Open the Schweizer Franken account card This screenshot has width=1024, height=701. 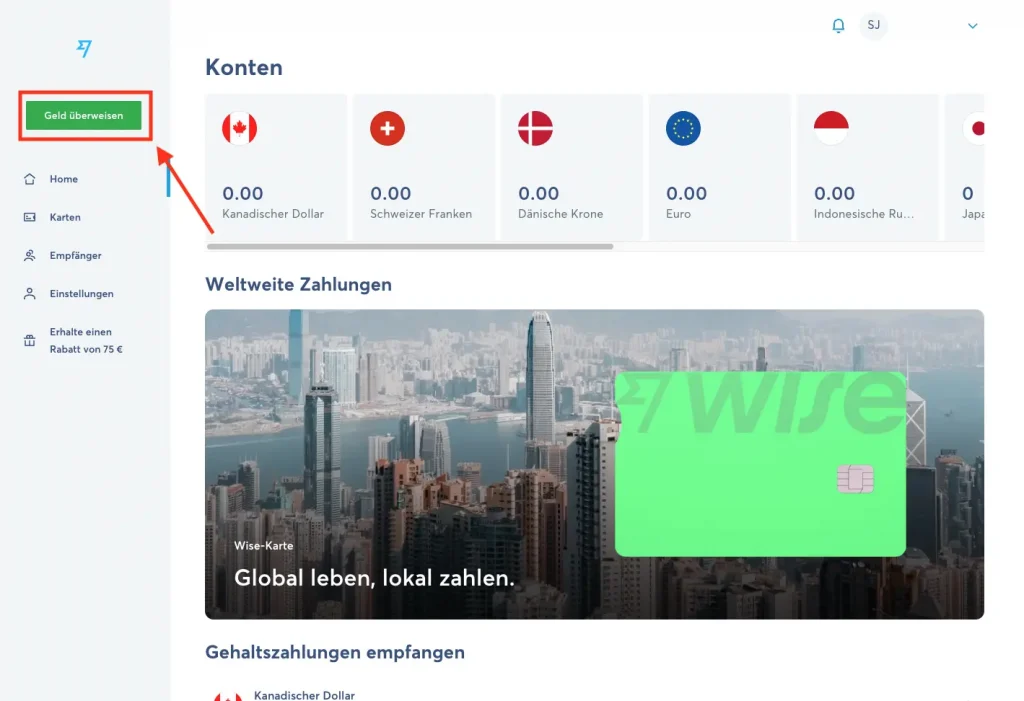424,167
